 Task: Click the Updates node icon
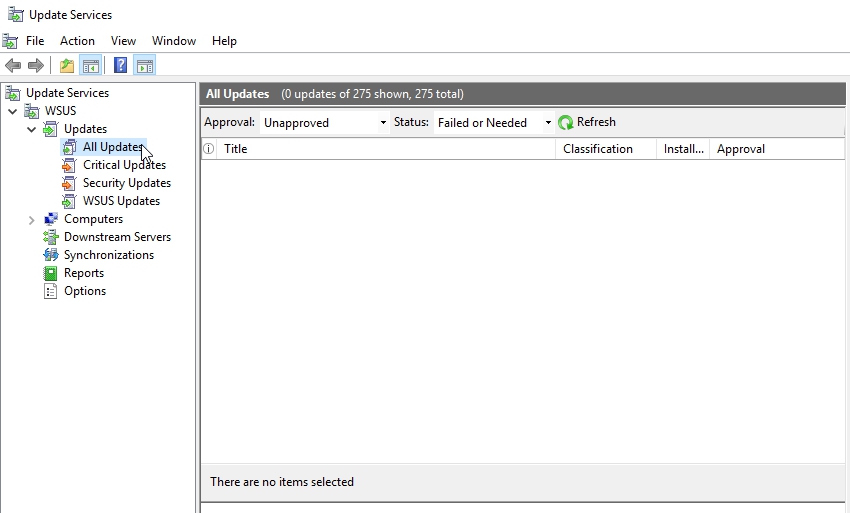[x=50, y=129]
